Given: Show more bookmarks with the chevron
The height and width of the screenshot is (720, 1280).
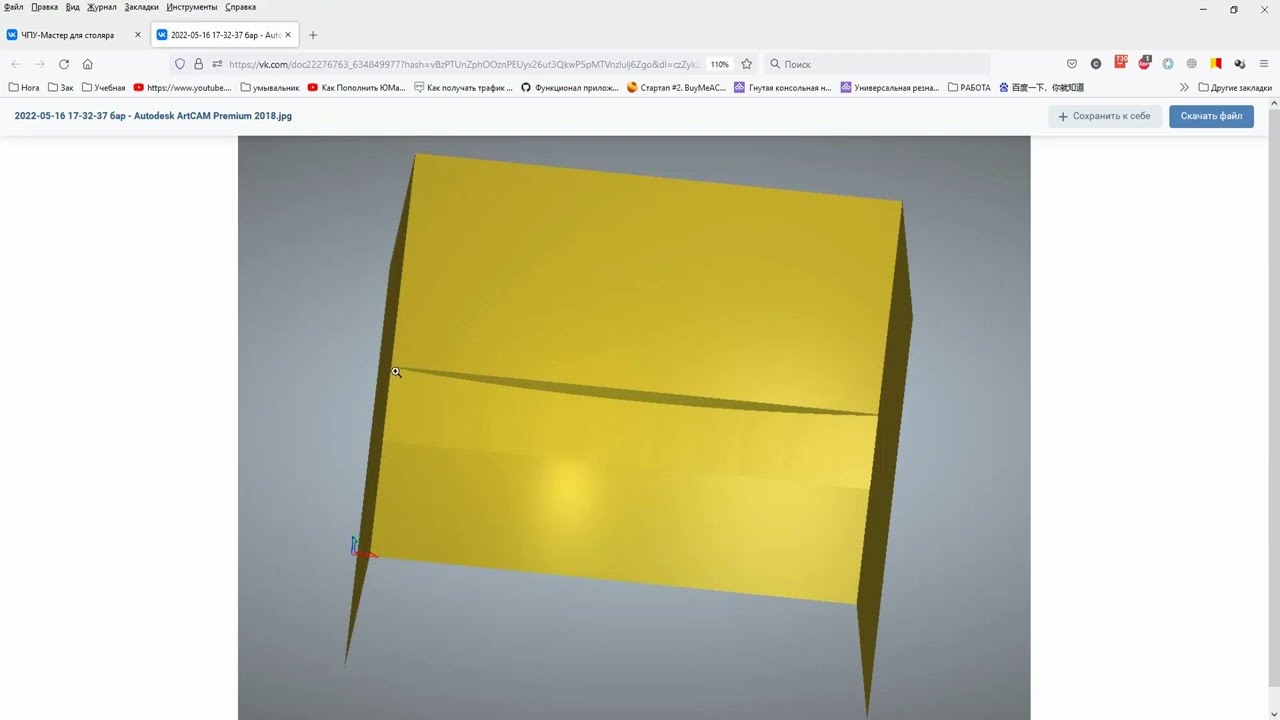Looking at the screenshot, I should [x=1185, y=88].
